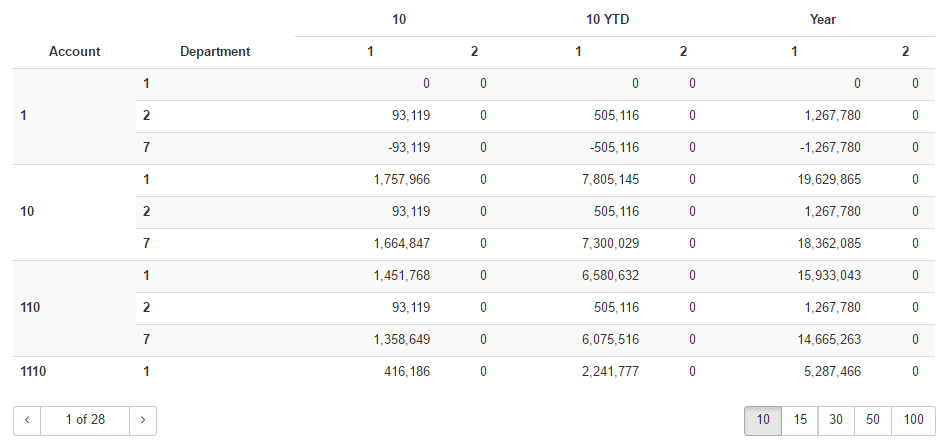
Task: Click the Year column group header
Action: click(823, 19)
